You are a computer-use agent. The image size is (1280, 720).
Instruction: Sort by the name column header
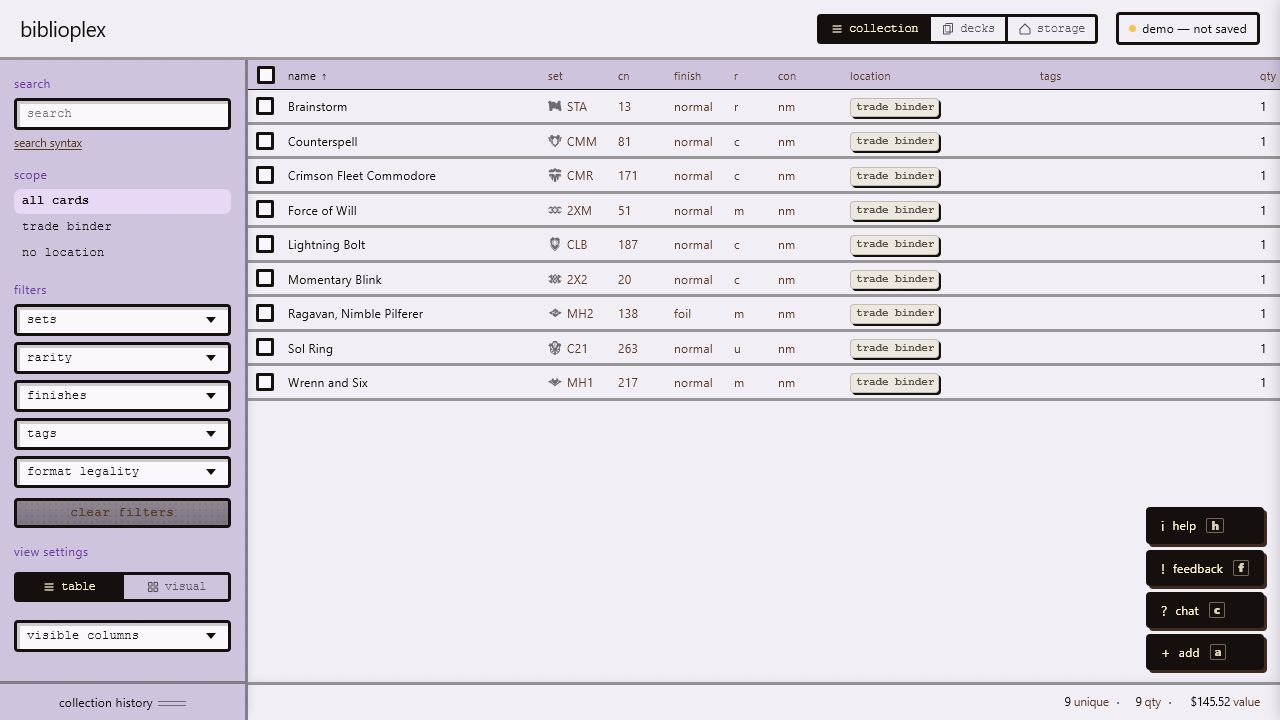pyautogui.click(x=307, y=76)
